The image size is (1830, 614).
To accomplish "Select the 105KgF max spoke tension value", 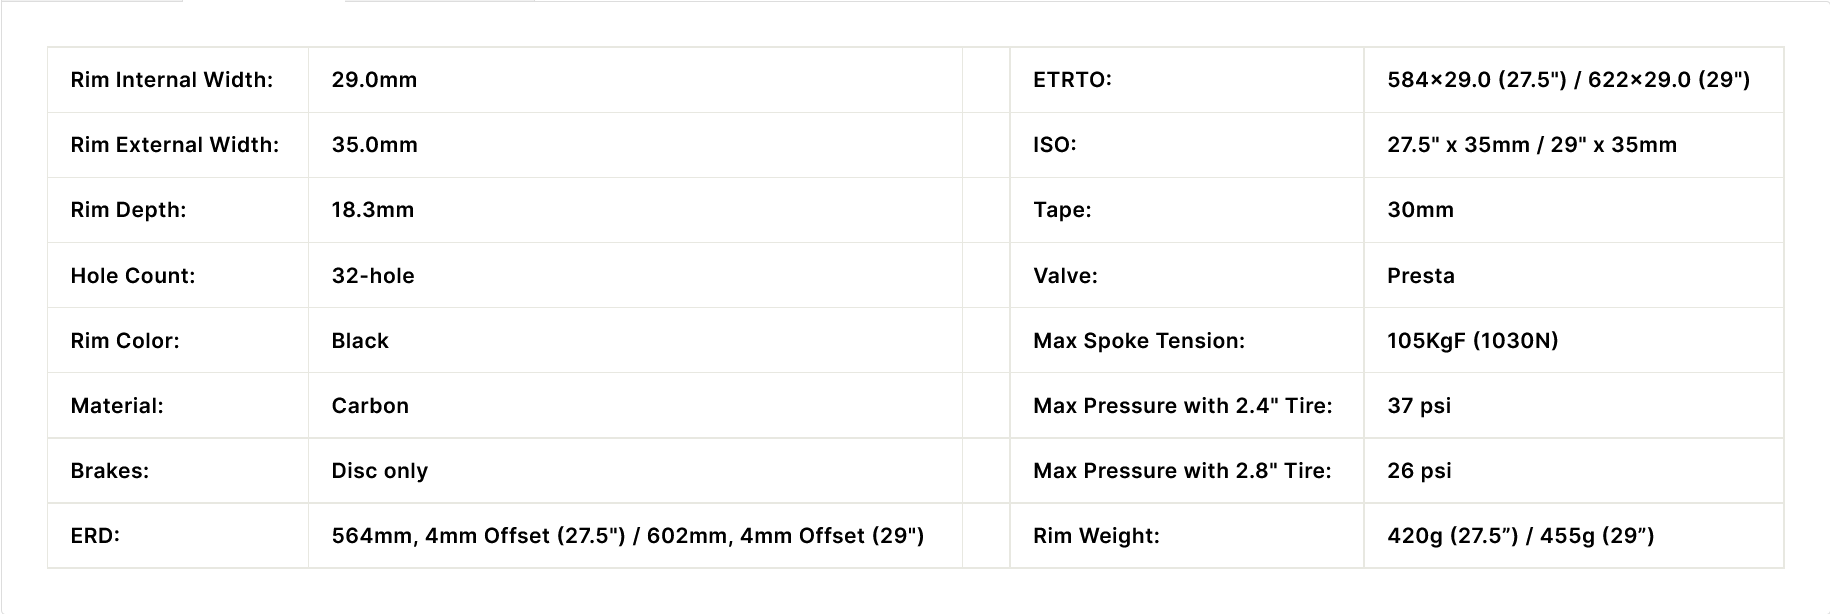I will [x=1472, y=341].
